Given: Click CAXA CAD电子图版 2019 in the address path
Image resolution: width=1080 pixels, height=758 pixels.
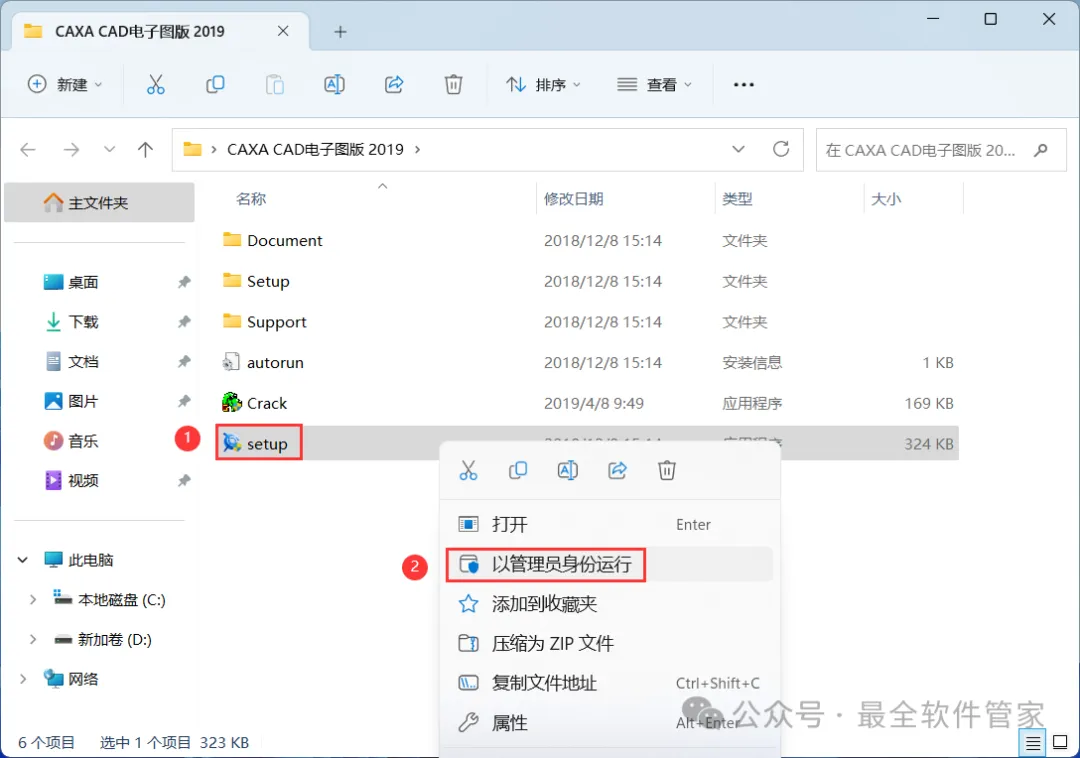Looking at the screenshot, I should pos(315,149).
